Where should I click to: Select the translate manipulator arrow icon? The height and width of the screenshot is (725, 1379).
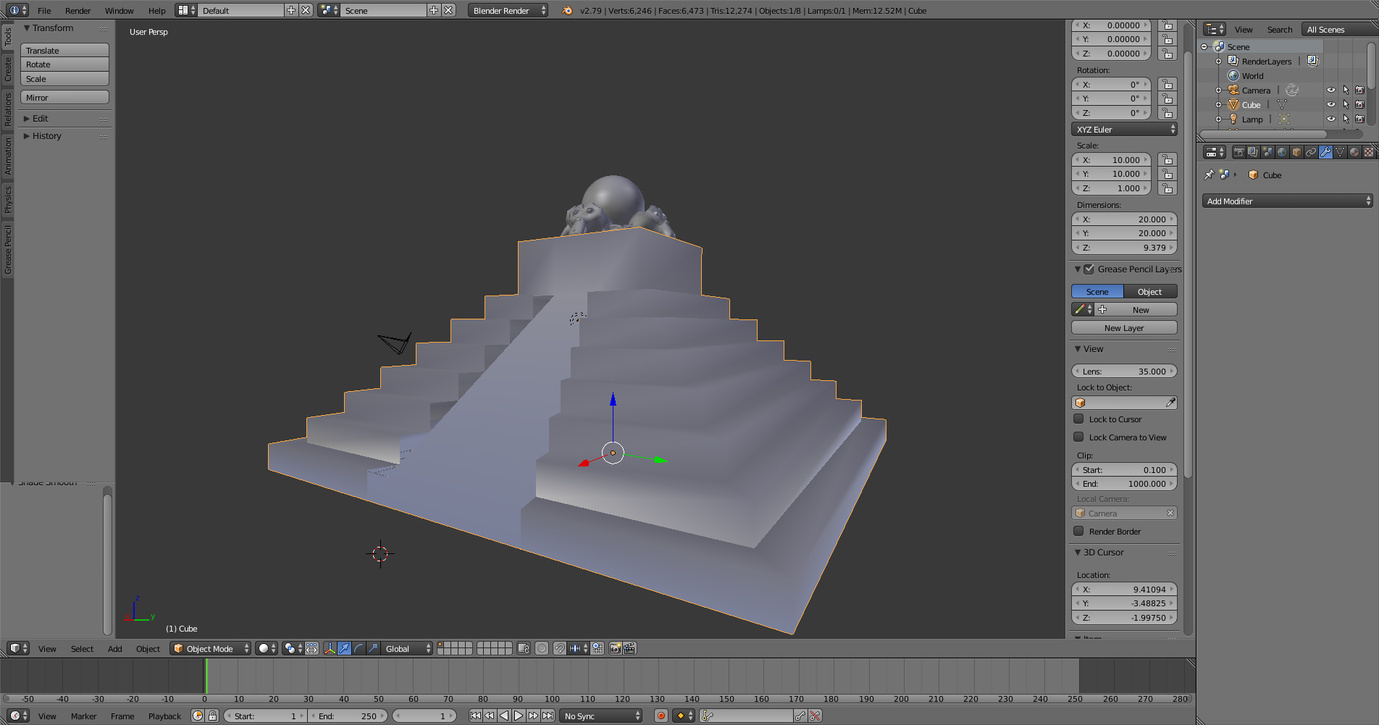point(344,648)
